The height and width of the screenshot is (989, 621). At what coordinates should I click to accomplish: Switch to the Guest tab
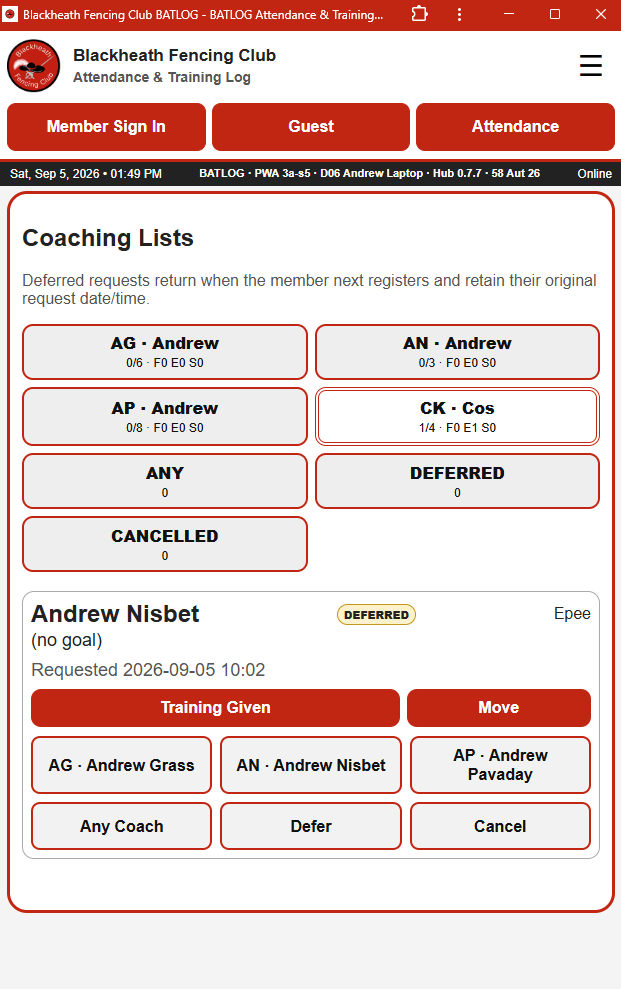[311, 127]
